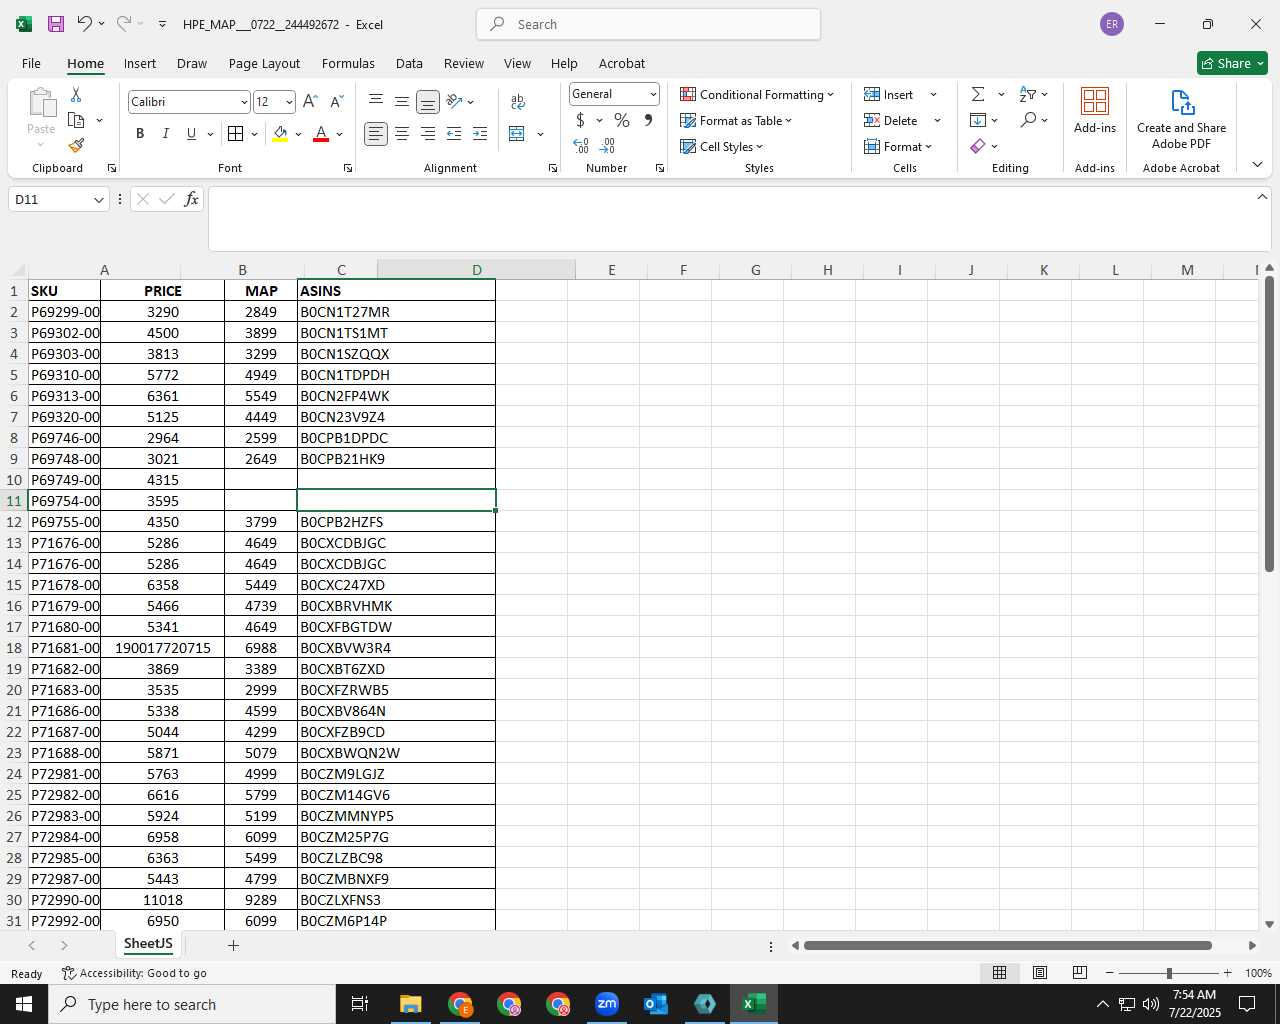Click the Search box in title bar
Screen dimensions: 1280x1024
648,24
